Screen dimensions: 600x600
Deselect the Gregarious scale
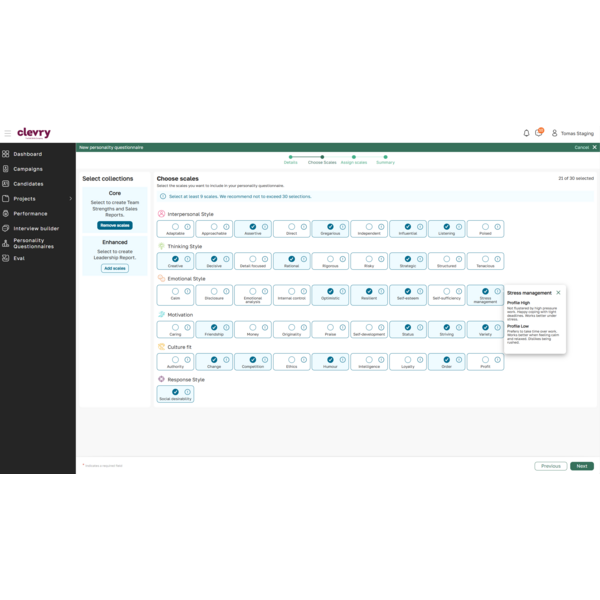tap(330, 227)
